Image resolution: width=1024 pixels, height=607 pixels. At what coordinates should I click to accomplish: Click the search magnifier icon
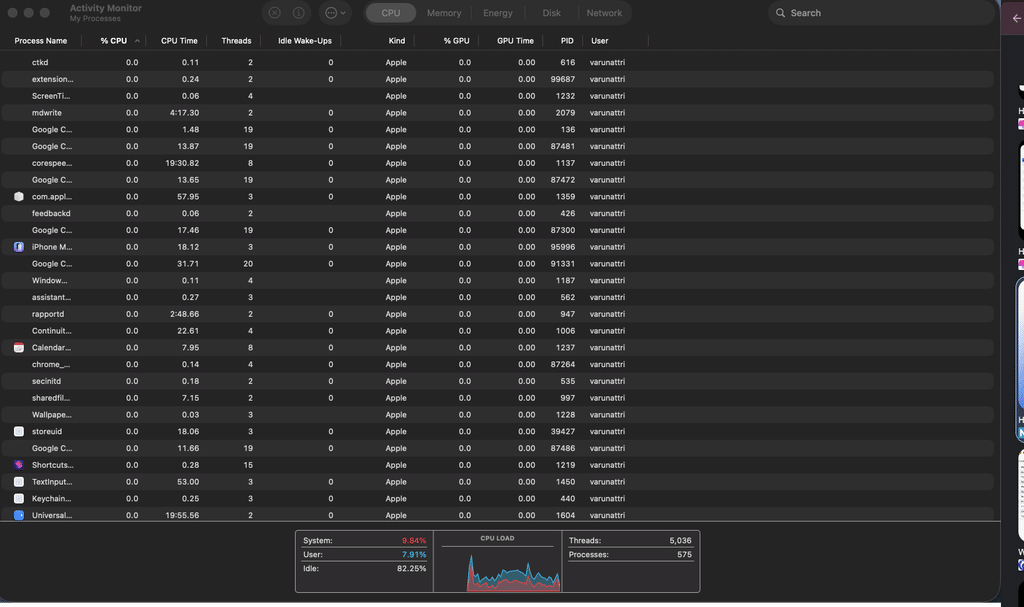click(x=780, y=13)
